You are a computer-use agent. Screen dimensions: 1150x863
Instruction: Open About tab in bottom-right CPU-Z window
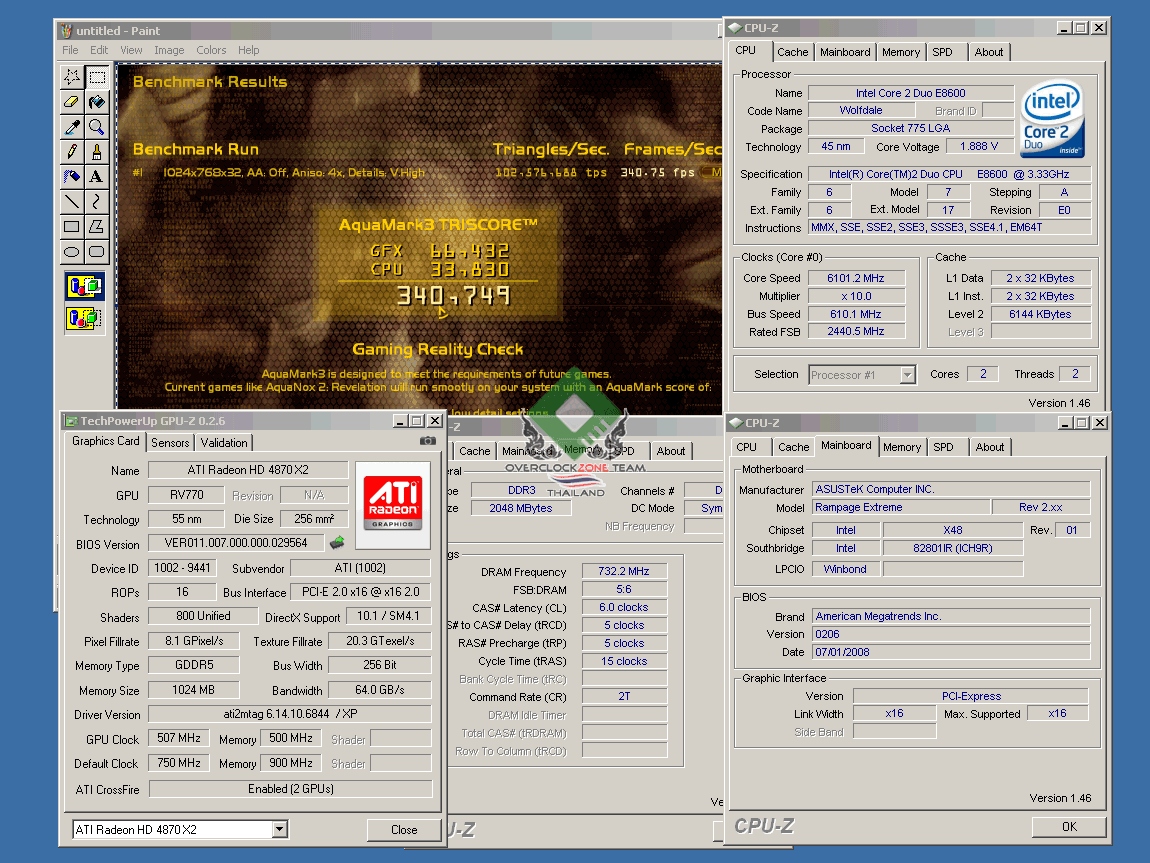click(989, 447)
